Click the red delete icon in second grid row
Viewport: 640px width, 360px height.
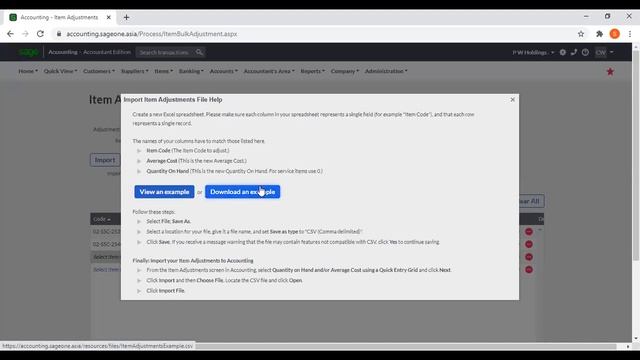coord(529,244)
